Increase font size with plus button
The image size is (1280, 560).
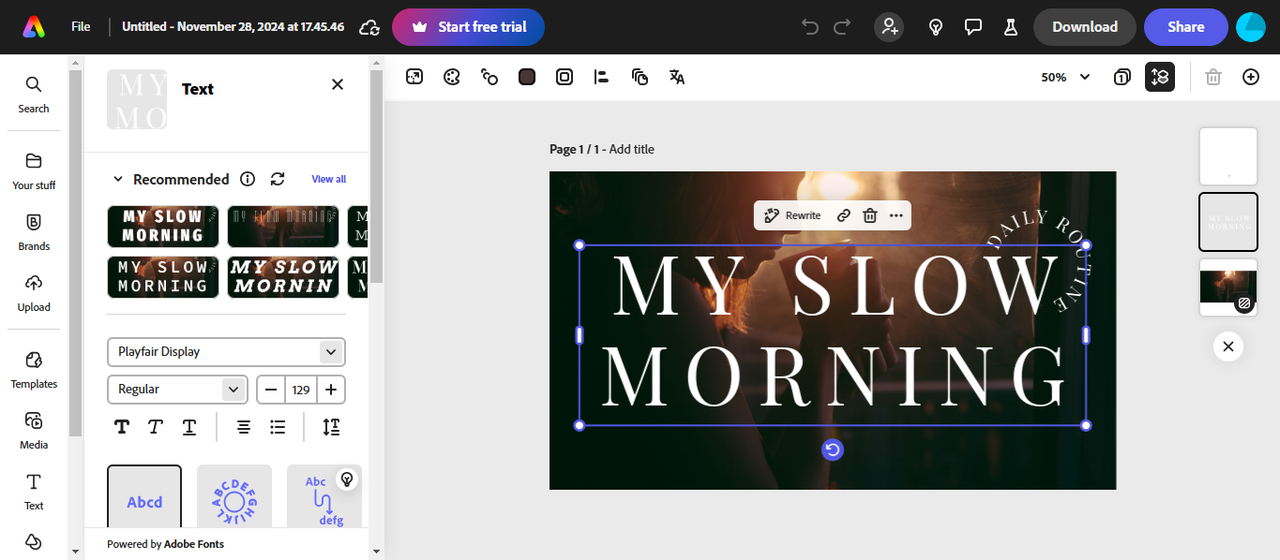[x=331, y=389]
